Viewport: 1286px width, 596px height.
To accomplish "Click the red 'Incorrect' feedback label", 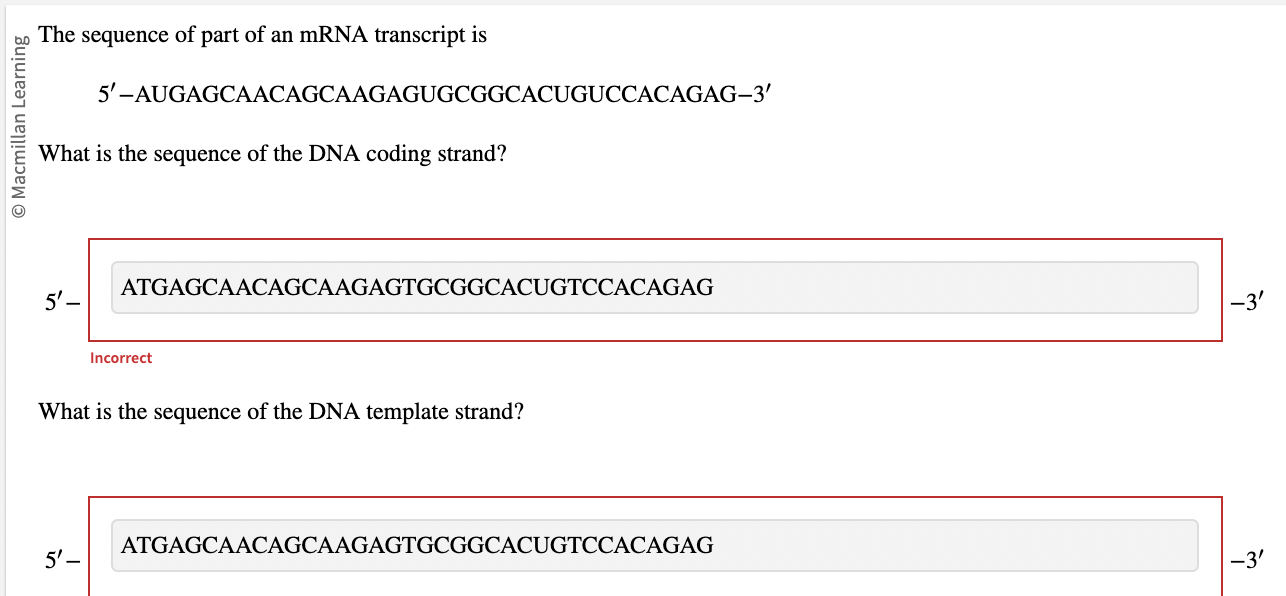I will pyautogui.click(x=120, y=357).
